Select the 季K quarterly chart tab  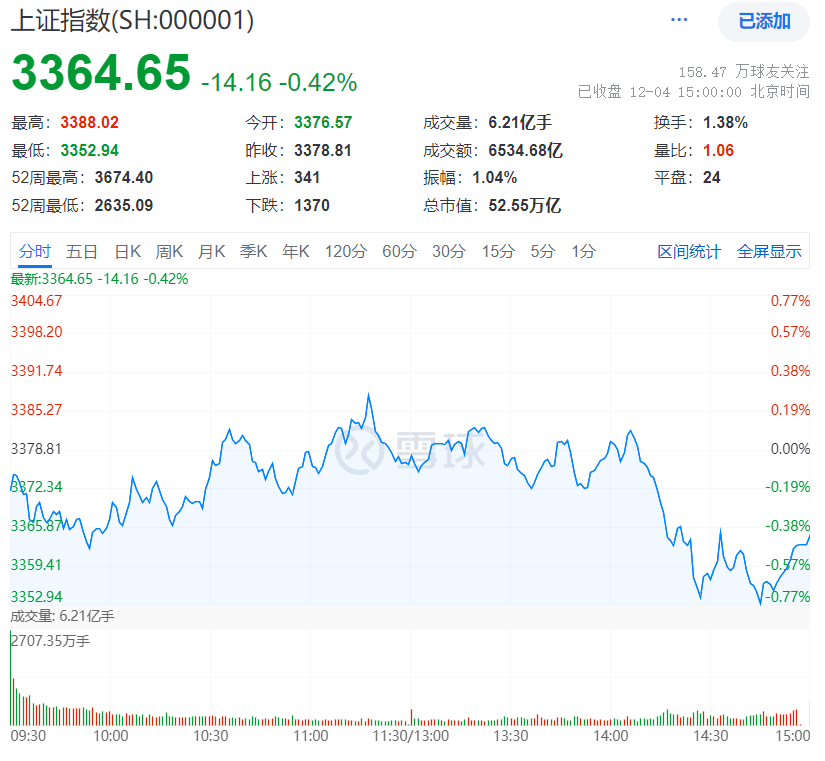pyautogui.click(x=253, y=252)
